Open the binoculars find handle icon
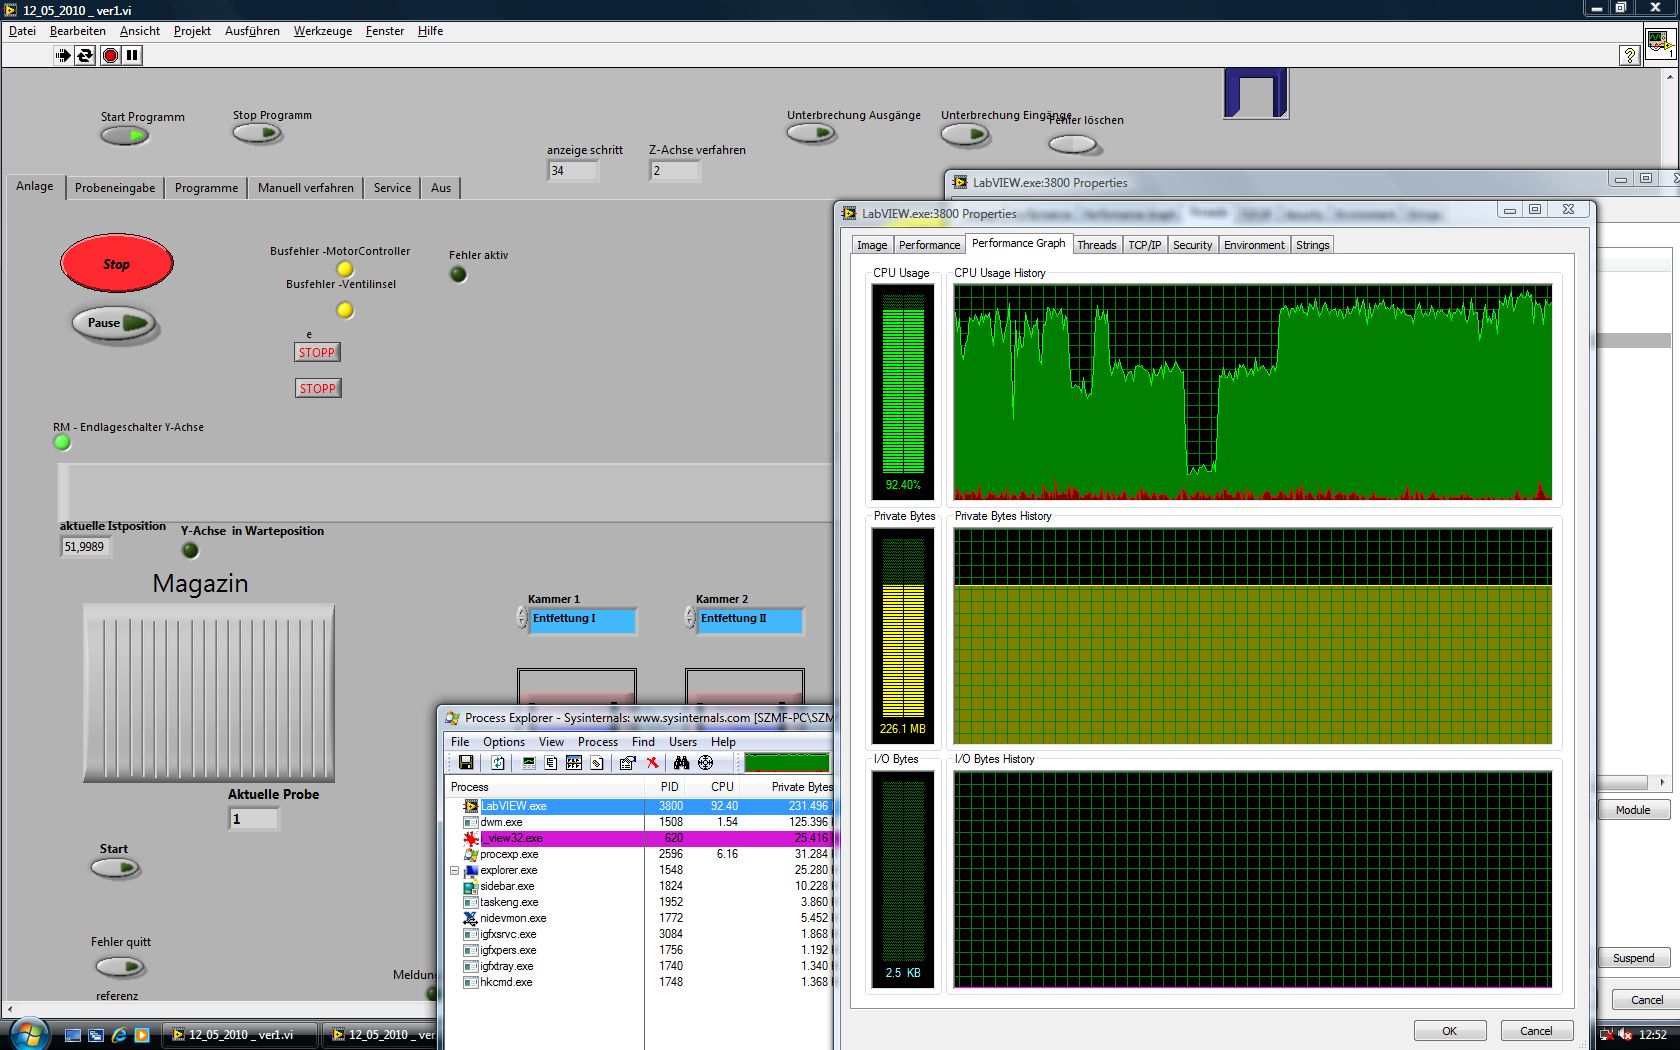1680x1050 pixels. tap(681, 763)
